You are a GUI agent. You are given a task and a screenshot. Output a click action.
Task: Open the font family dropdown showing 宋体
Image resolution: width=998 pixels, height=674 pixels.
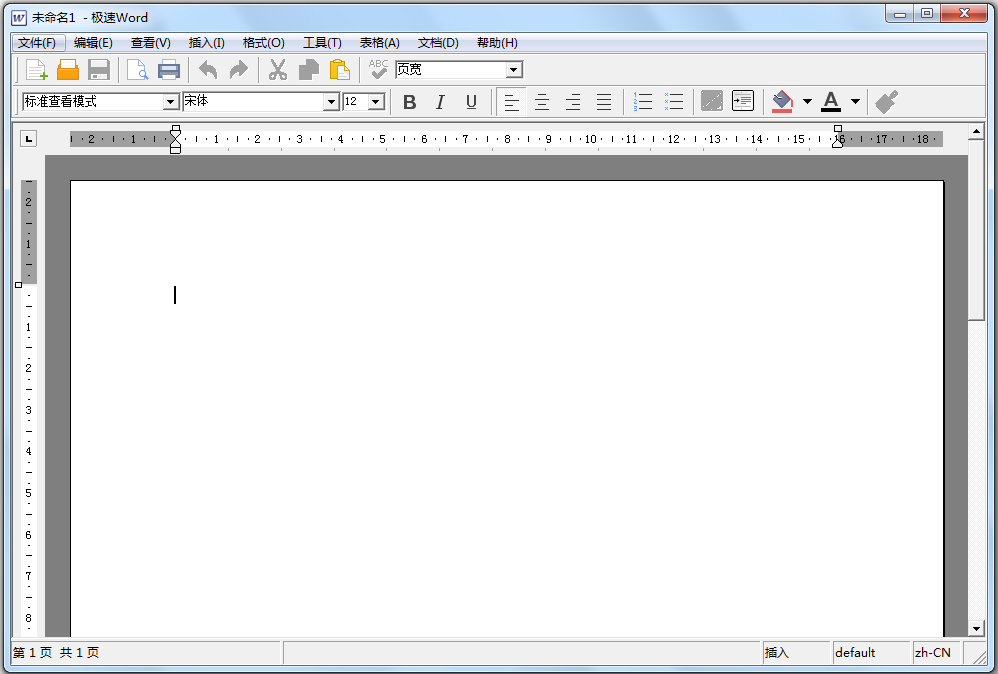331,101
